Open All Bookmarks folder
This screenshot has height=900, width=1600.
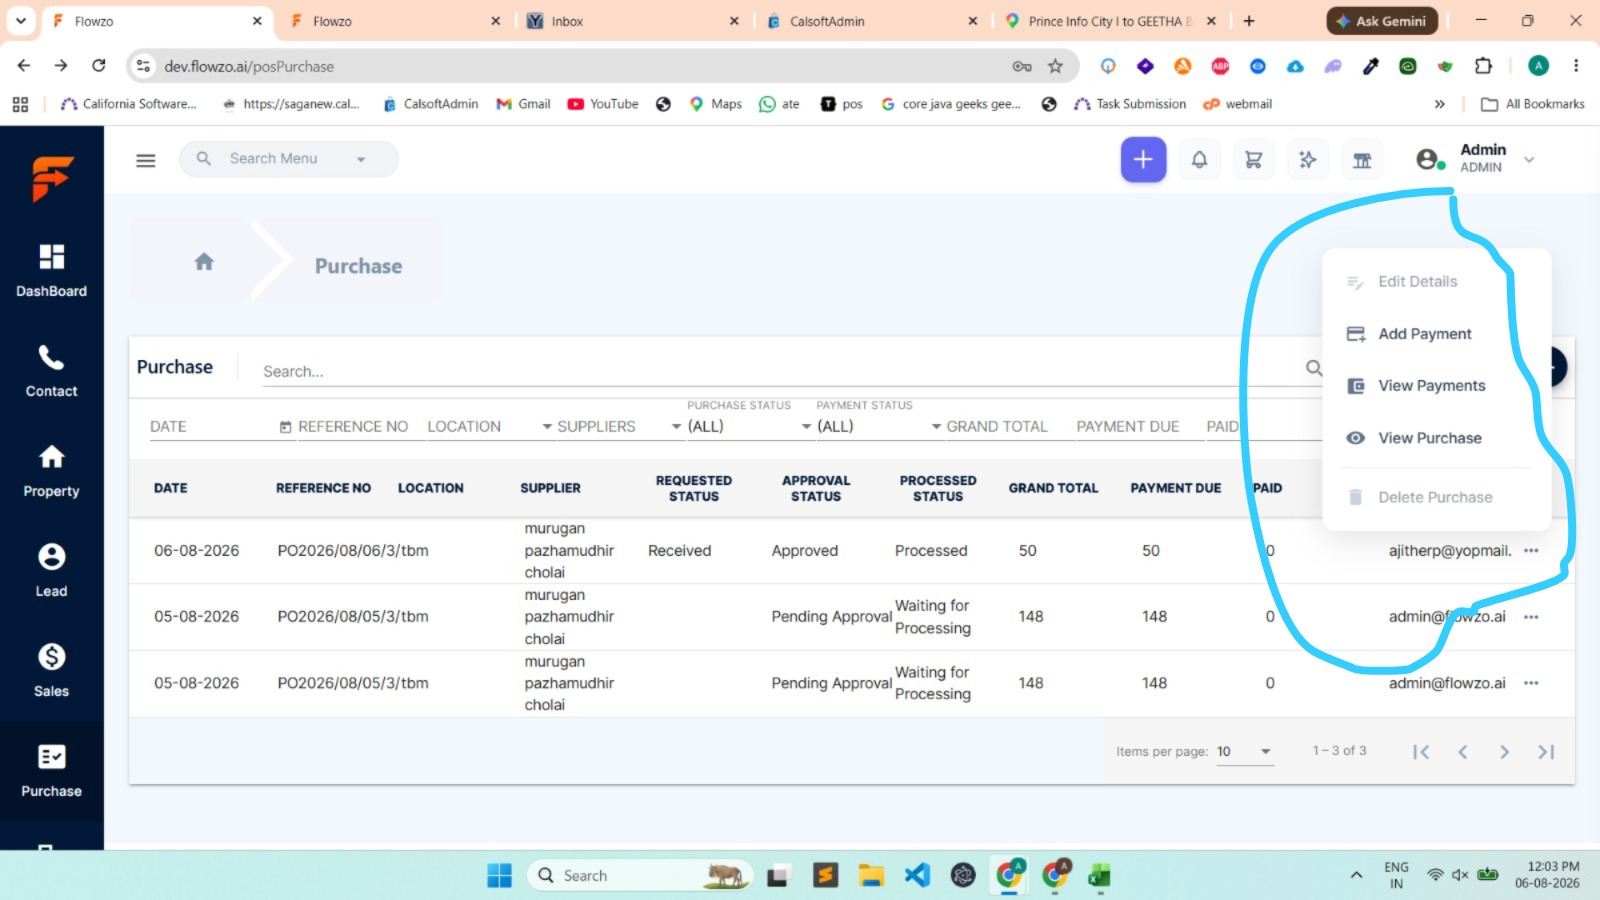coord(1533,104)
